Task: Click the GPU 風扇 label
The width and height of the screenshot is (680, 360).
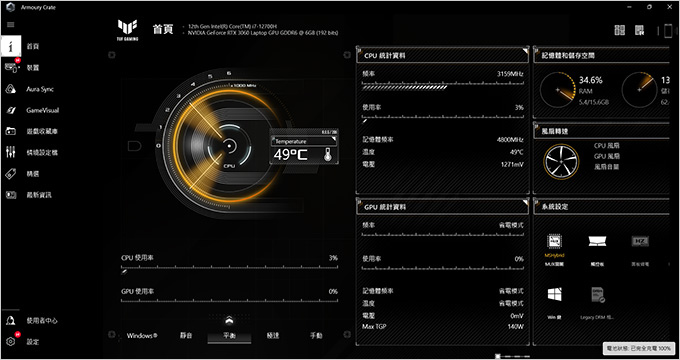Action: 606,156
